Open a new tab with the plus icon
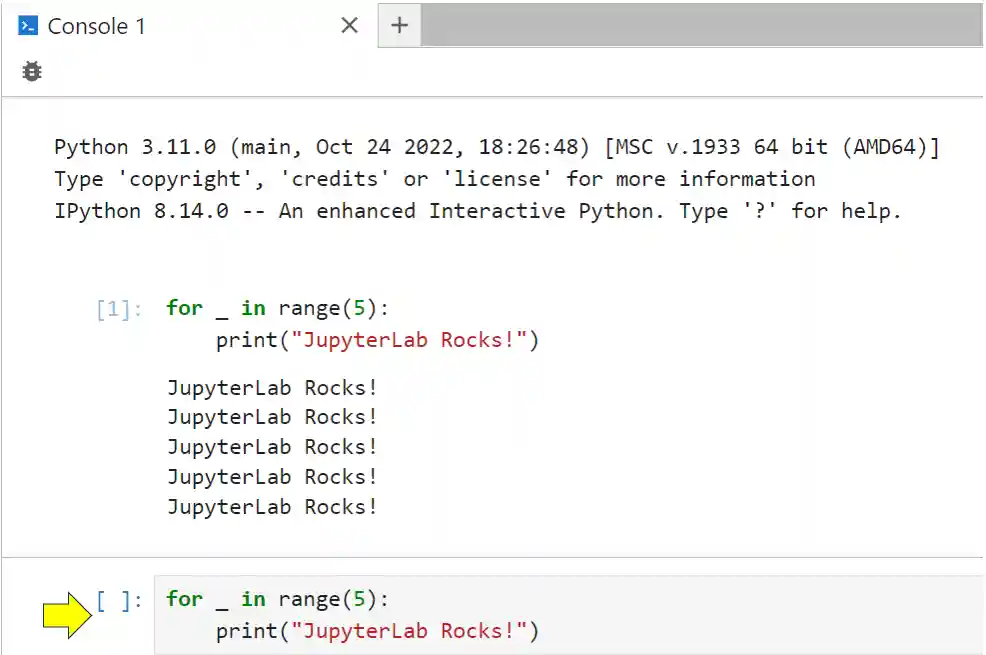This screenshot has width=986, height=655. click(x=399, y=25)
